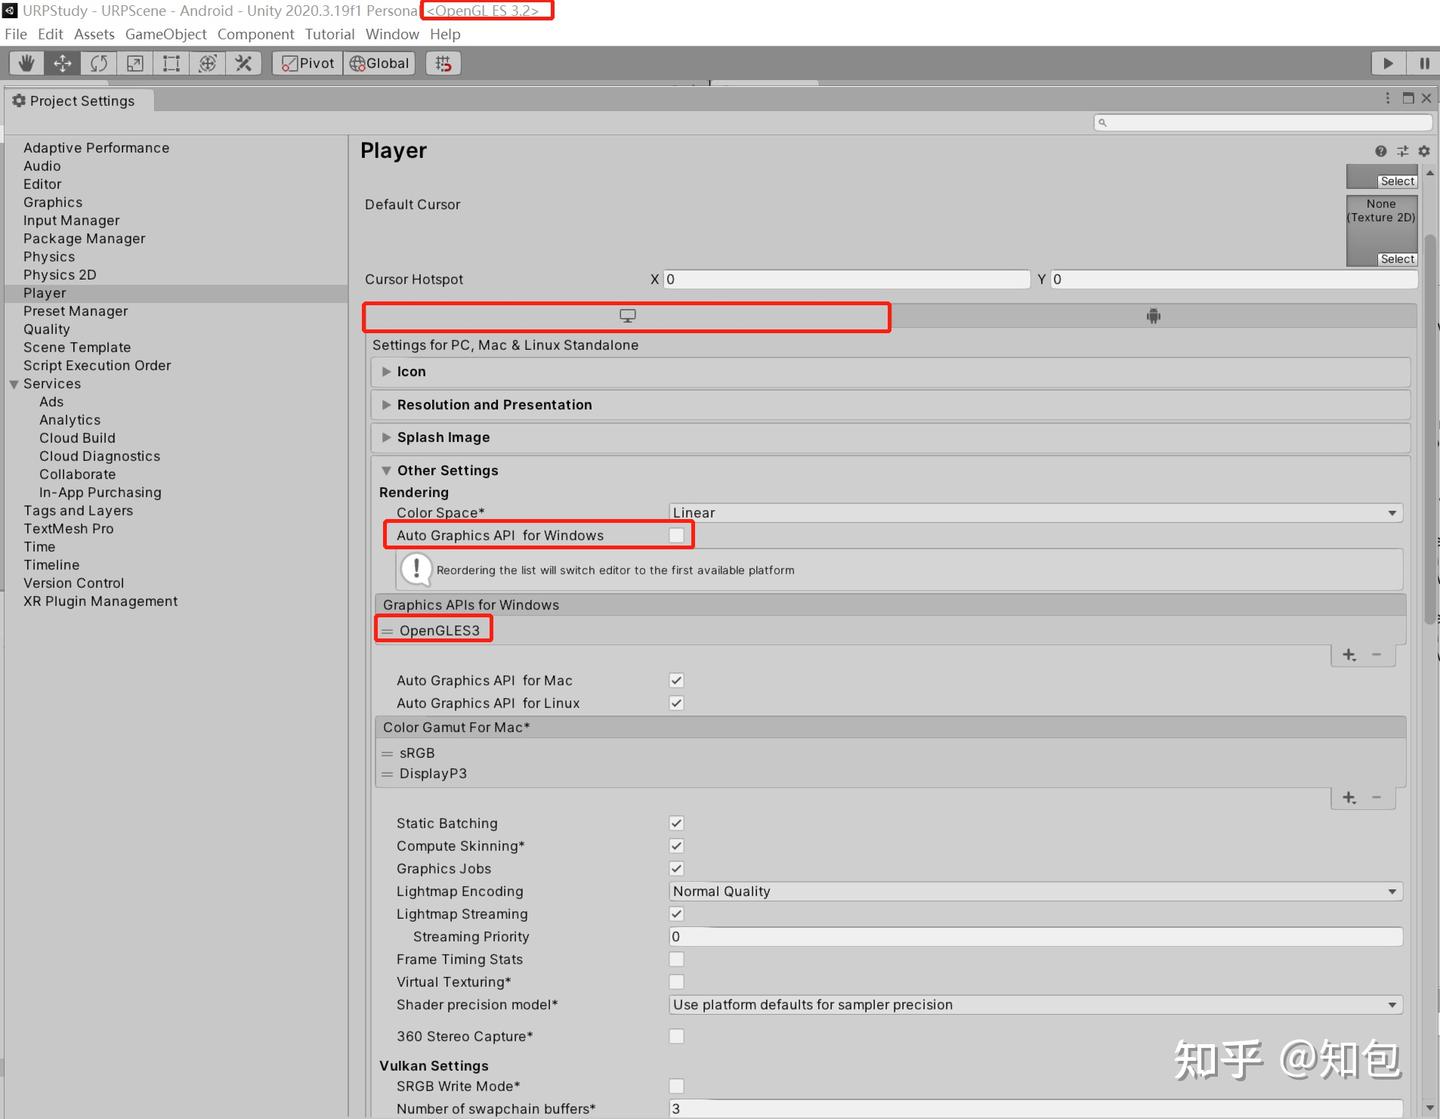Open the Component menu

tap(256, 34)
